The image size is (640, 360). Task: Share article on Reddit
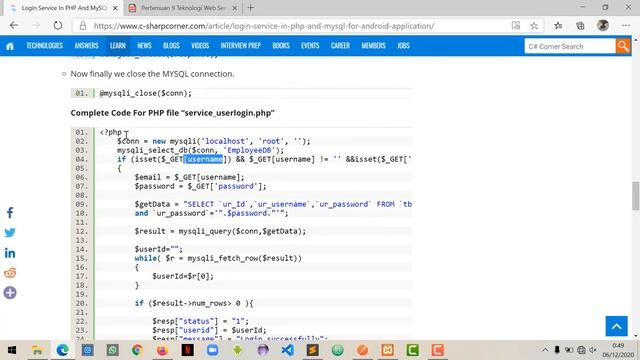[10, 273]
